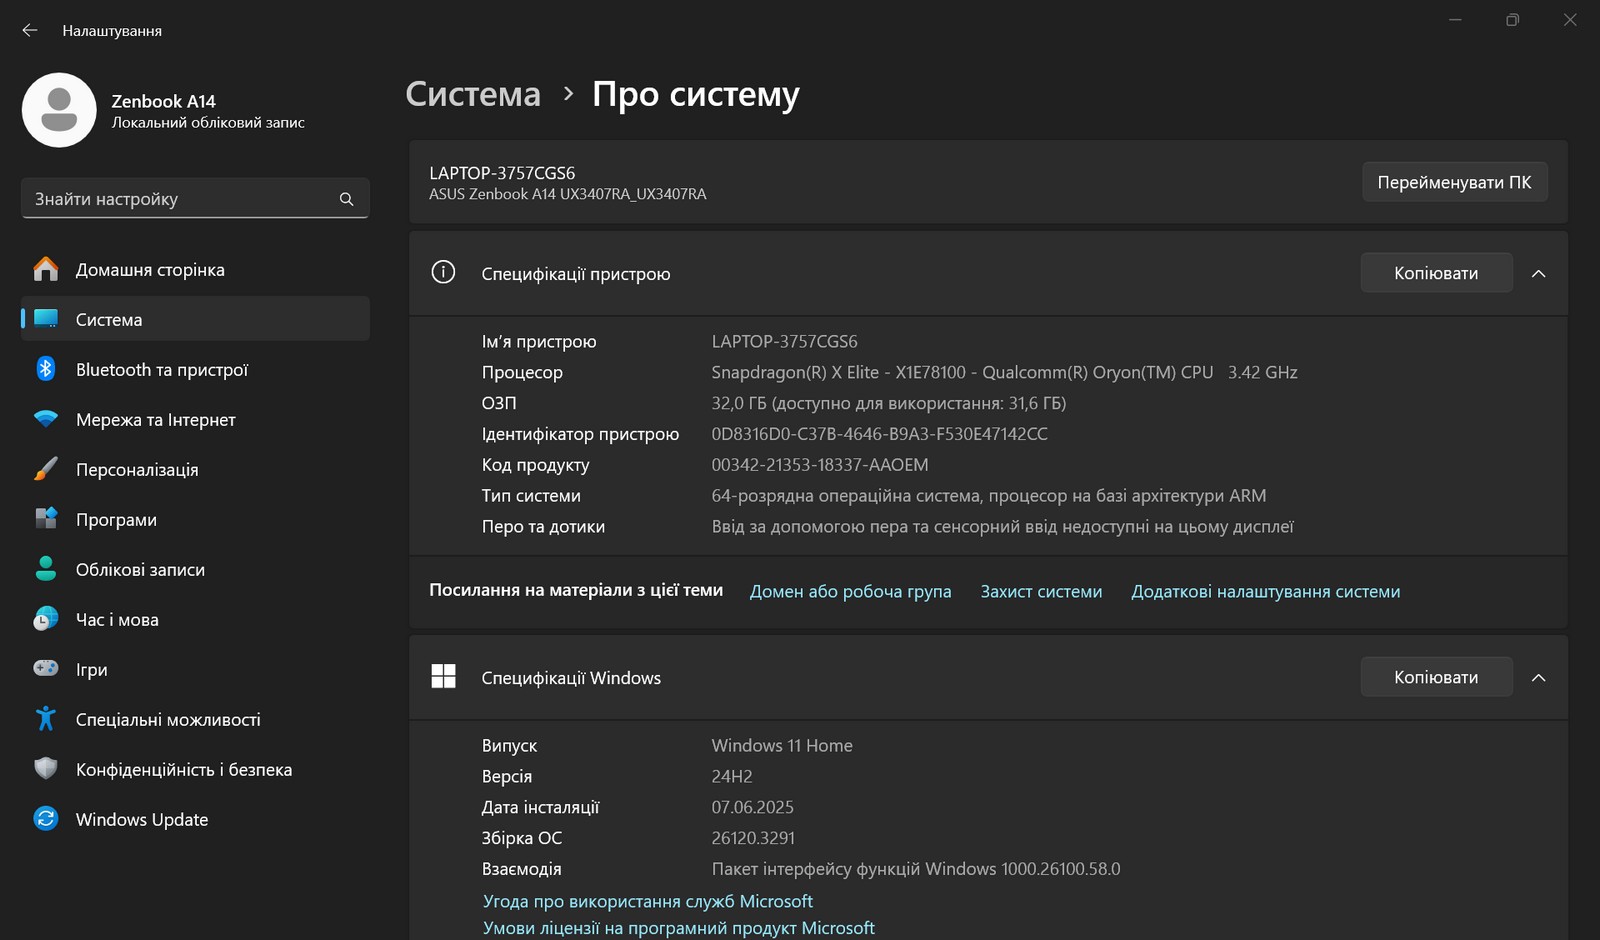Image resolution: width=1600 pixels, height=940 pixels.
Task: Click the Personalization paintbrush icon
Action: pos(46,469)
